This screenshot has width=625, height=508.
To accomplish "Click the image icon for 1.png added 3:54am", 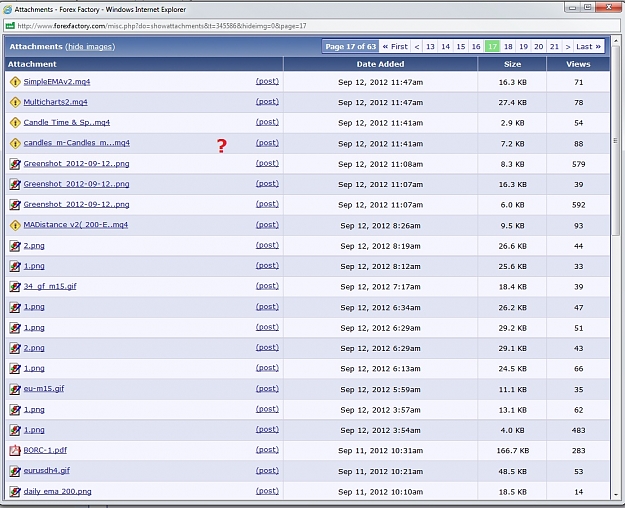I will [15, 430].
